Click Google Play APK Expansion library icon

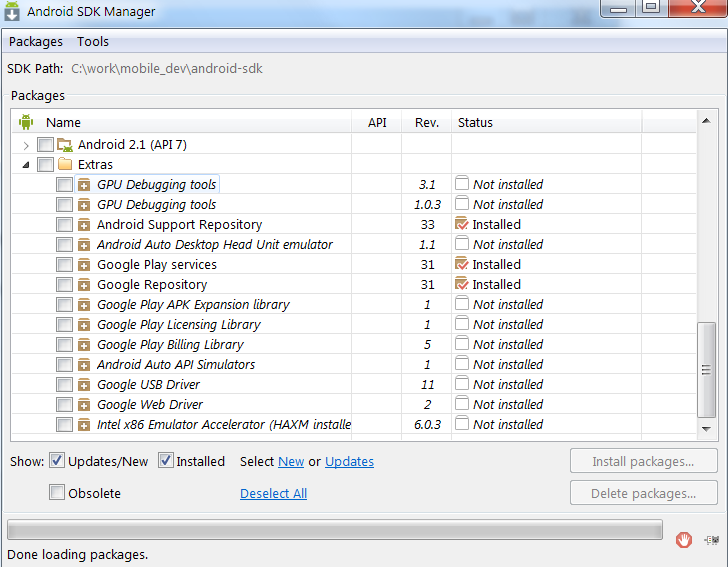[84, 305]
